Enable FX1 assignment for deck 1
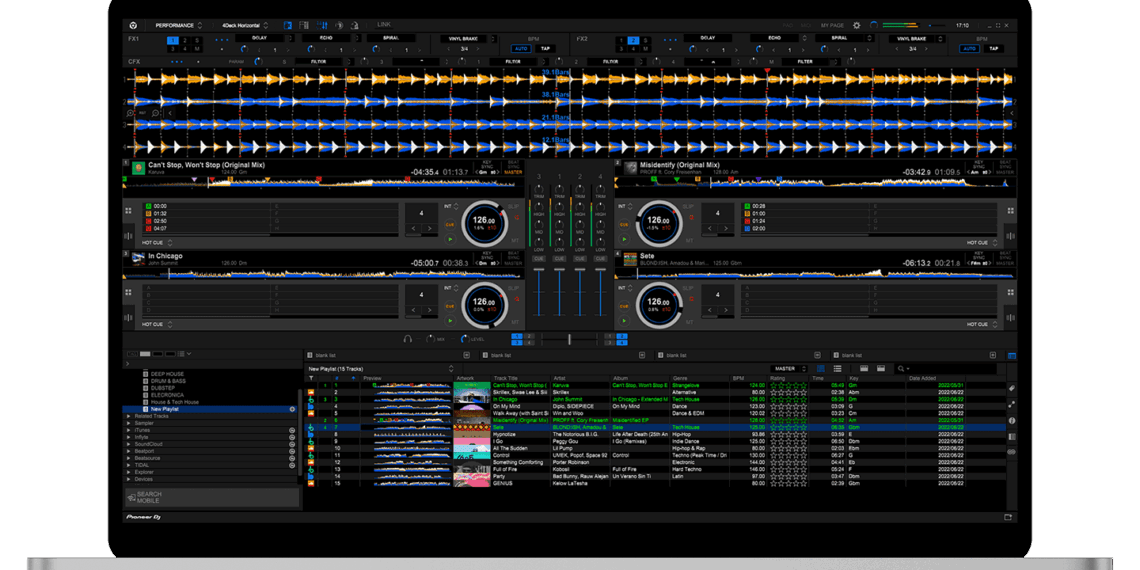The height and width of the screenshot is (570, 1140). [x=171, y=40]
